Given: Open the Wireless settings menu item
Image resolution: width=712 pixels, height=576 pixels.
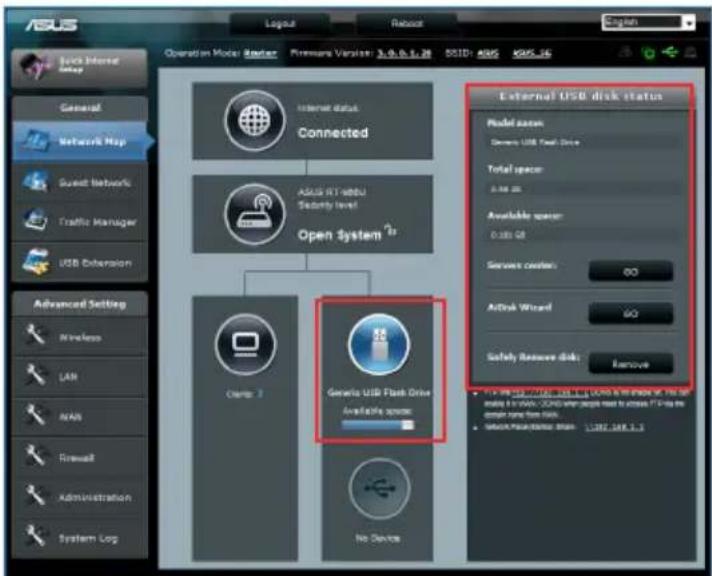Looking at the screenshot, I should pyautogui.click(x=79, y=337).
